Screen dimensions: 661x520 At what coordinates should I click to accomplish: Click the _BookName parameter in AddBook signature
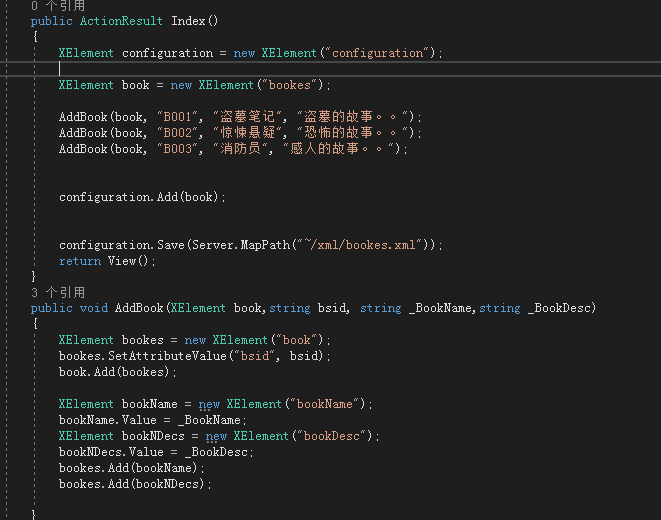(441, 308)
